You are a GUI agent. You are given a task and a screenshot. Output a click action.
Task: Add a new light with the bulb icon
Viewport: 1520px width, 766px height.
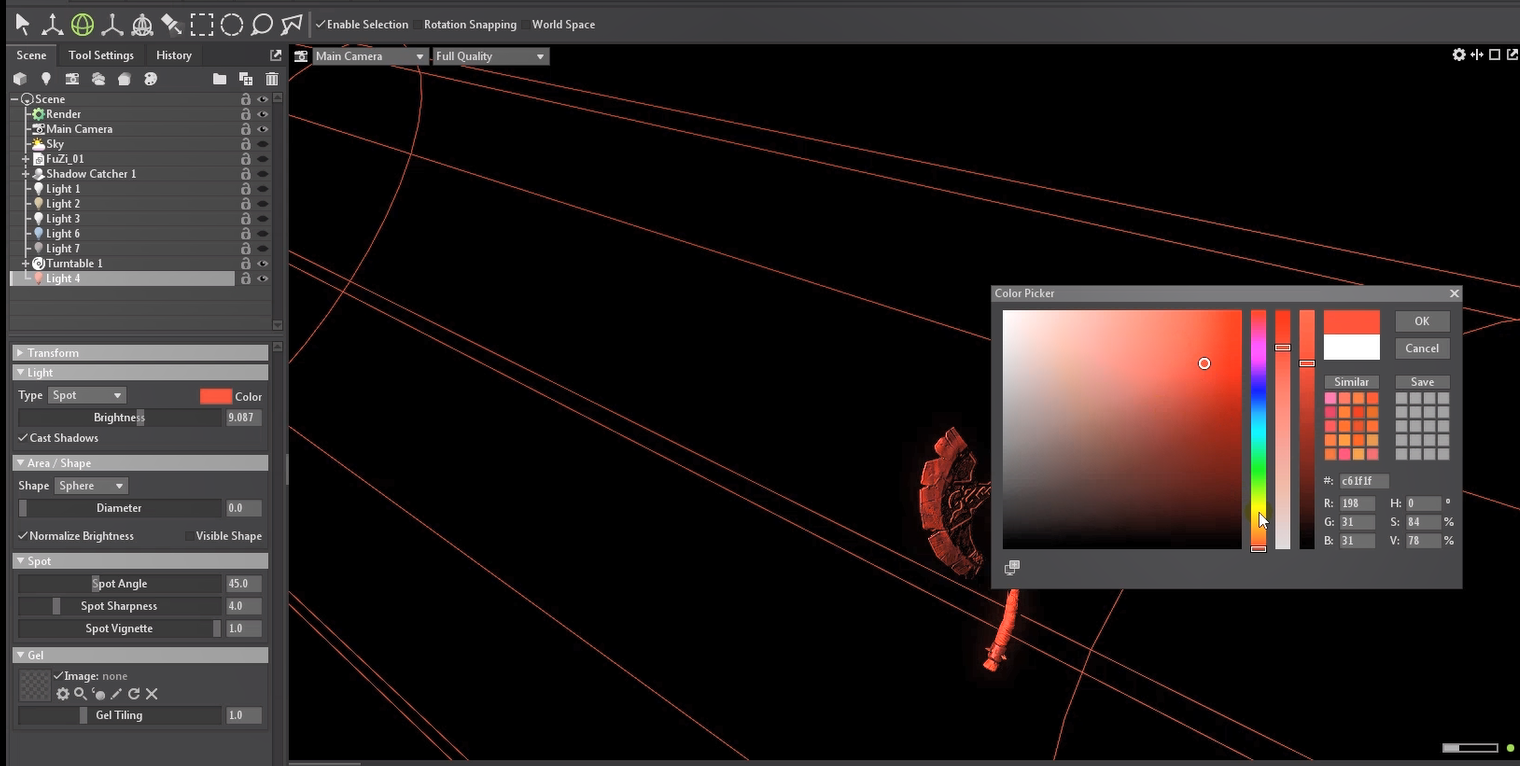click(46, 79)
